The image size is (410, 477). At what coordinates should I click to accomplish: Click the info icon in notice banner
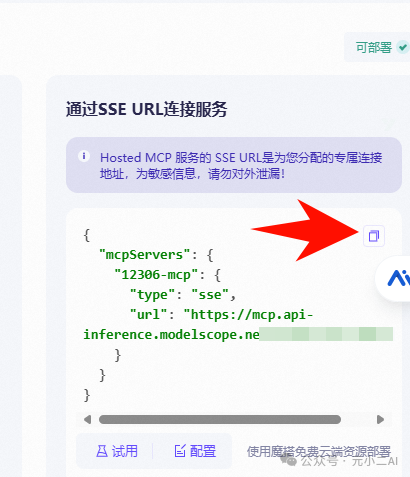84,156
